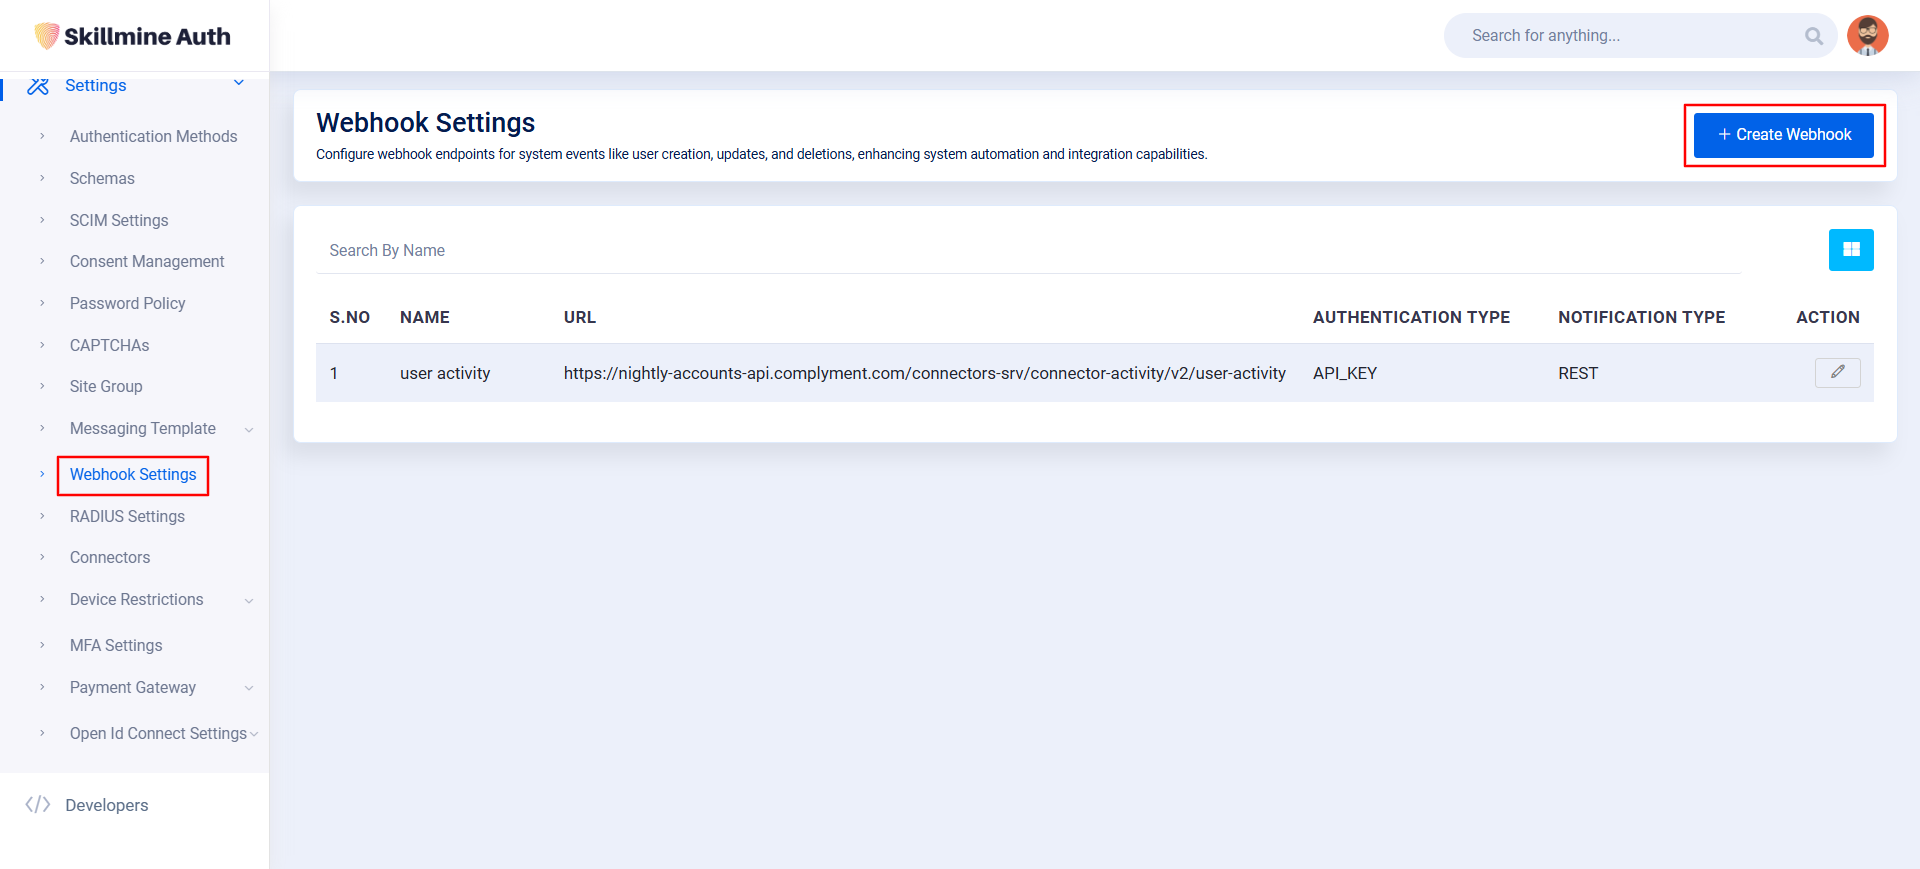Focus the Search By Name field
This screenshot has width=1920, height=869.
pyautogui.click(x=1028, y=251)
